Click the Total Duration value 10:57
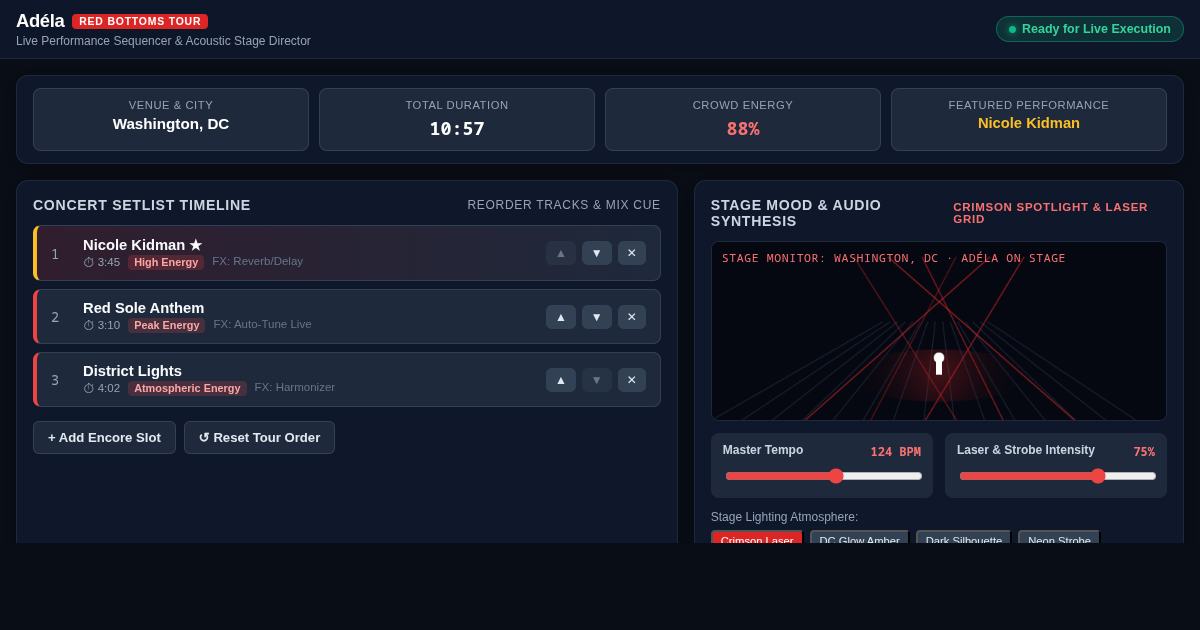Viewport: 1200px width, 630px height. click(x=457, y=129)
